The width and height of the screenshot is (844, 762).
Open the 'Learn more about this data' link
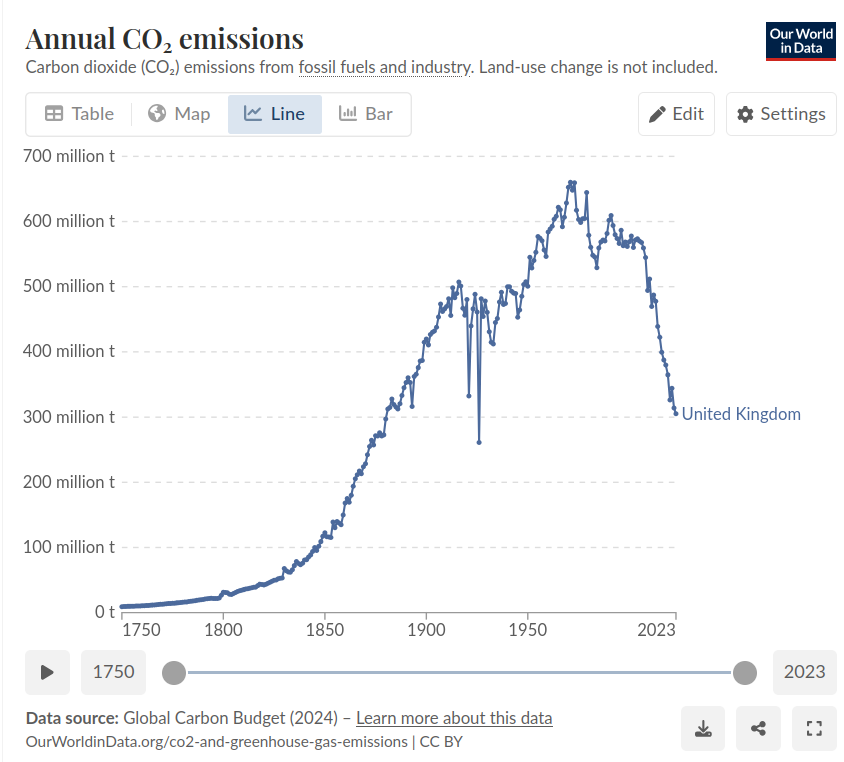pyautogui.click(x=454, y=718)
